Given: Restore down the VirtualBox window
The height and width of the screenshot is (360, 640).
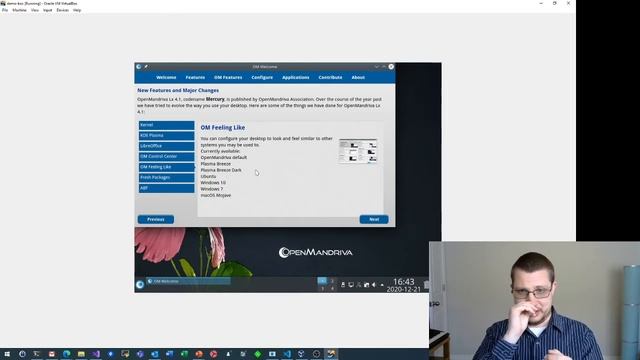Looking at the screenshot, I should pyautogui.click(x=555, y=3).
